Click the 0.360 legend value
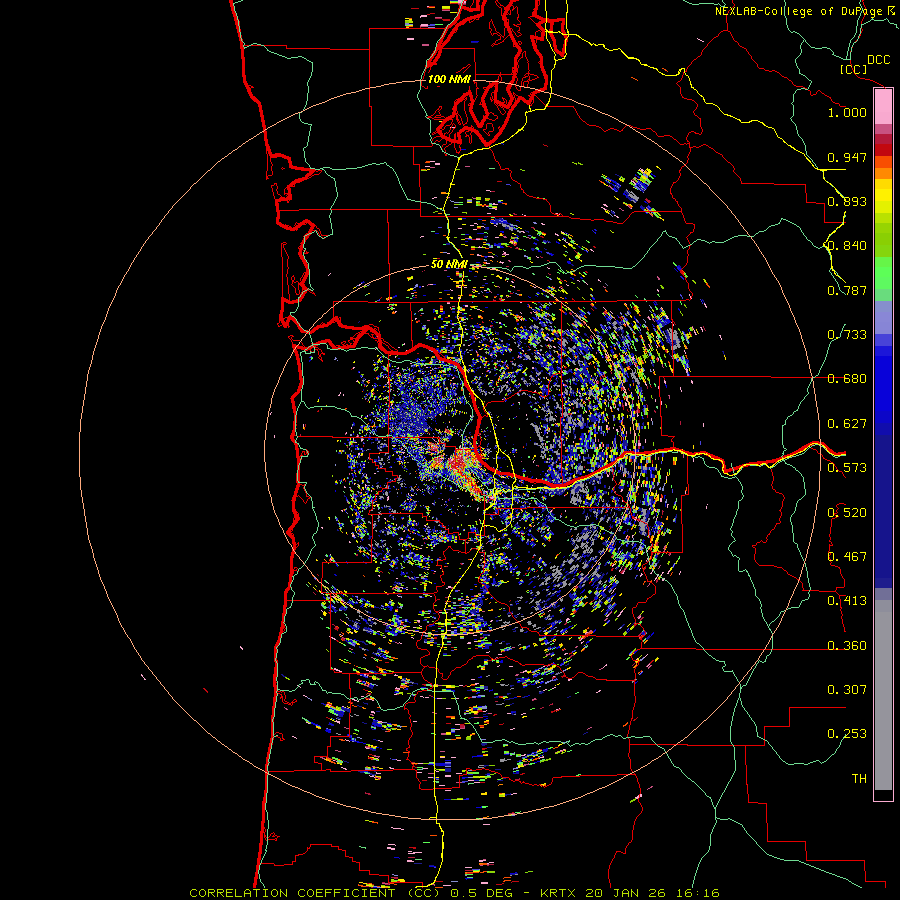Image resolution: width=900 pixels, height=900 pixels. 847,646
